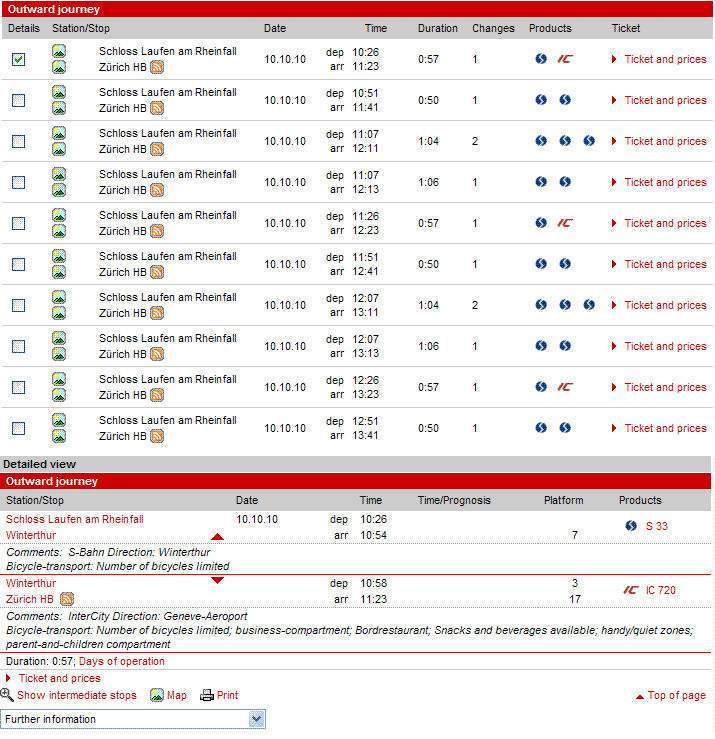Open the Map icon below the detailed view
Screen dimensions: 715x739
click(157, 696)
